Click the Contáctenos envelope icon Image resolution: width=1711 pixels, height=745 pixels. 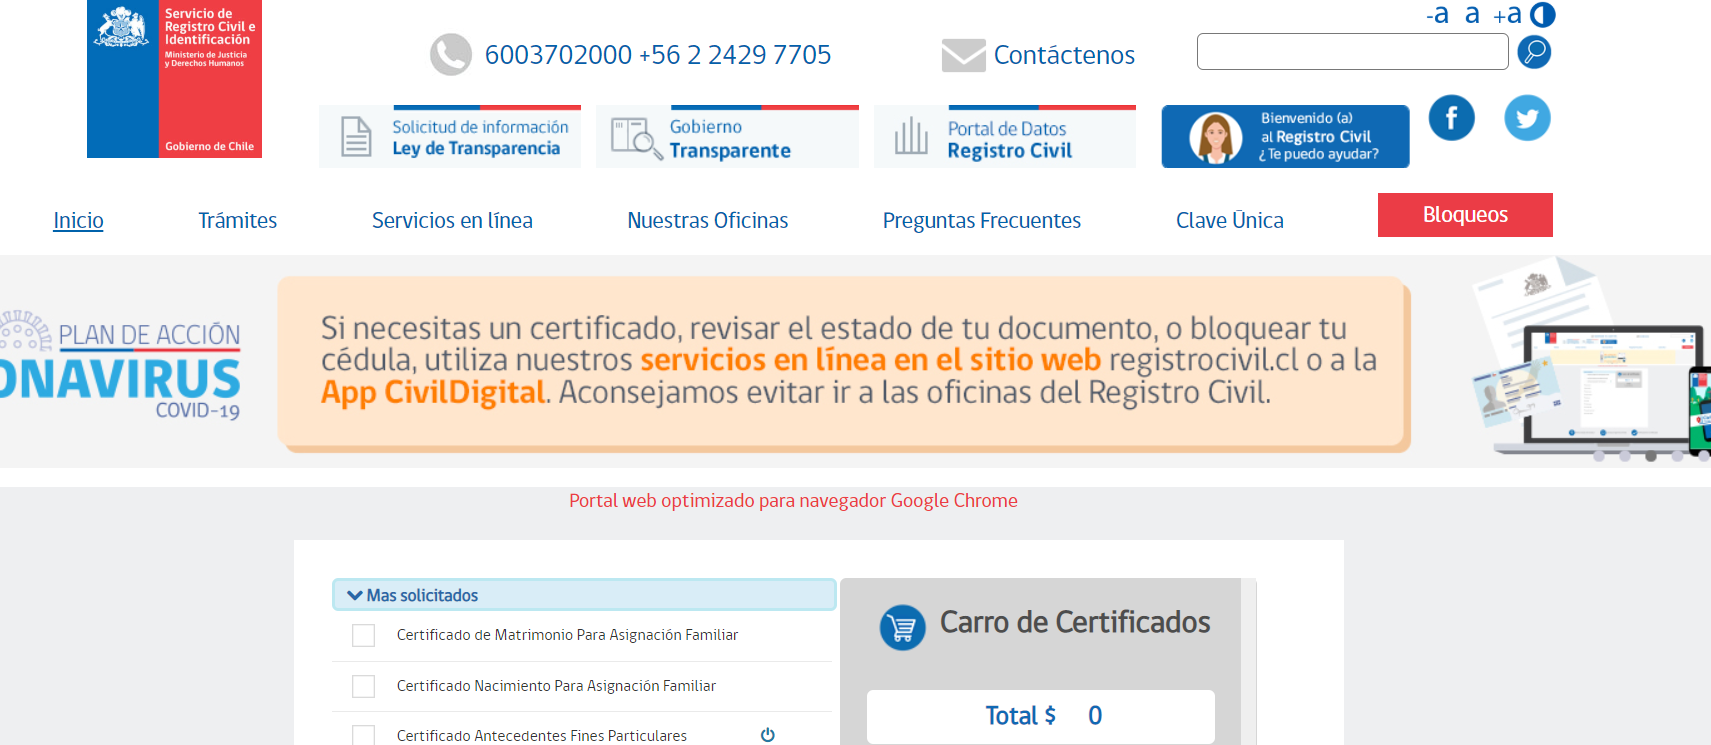963,55
